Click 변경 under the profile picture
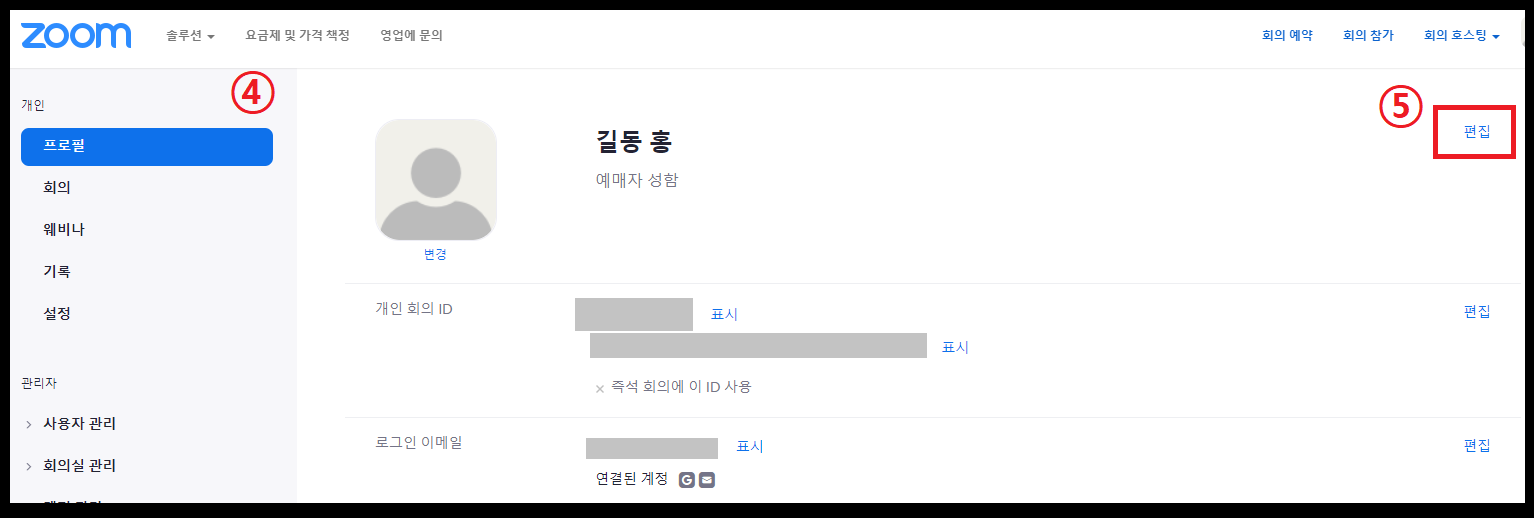This screenshot has height=518, width=1534. (x=435, y=255)
